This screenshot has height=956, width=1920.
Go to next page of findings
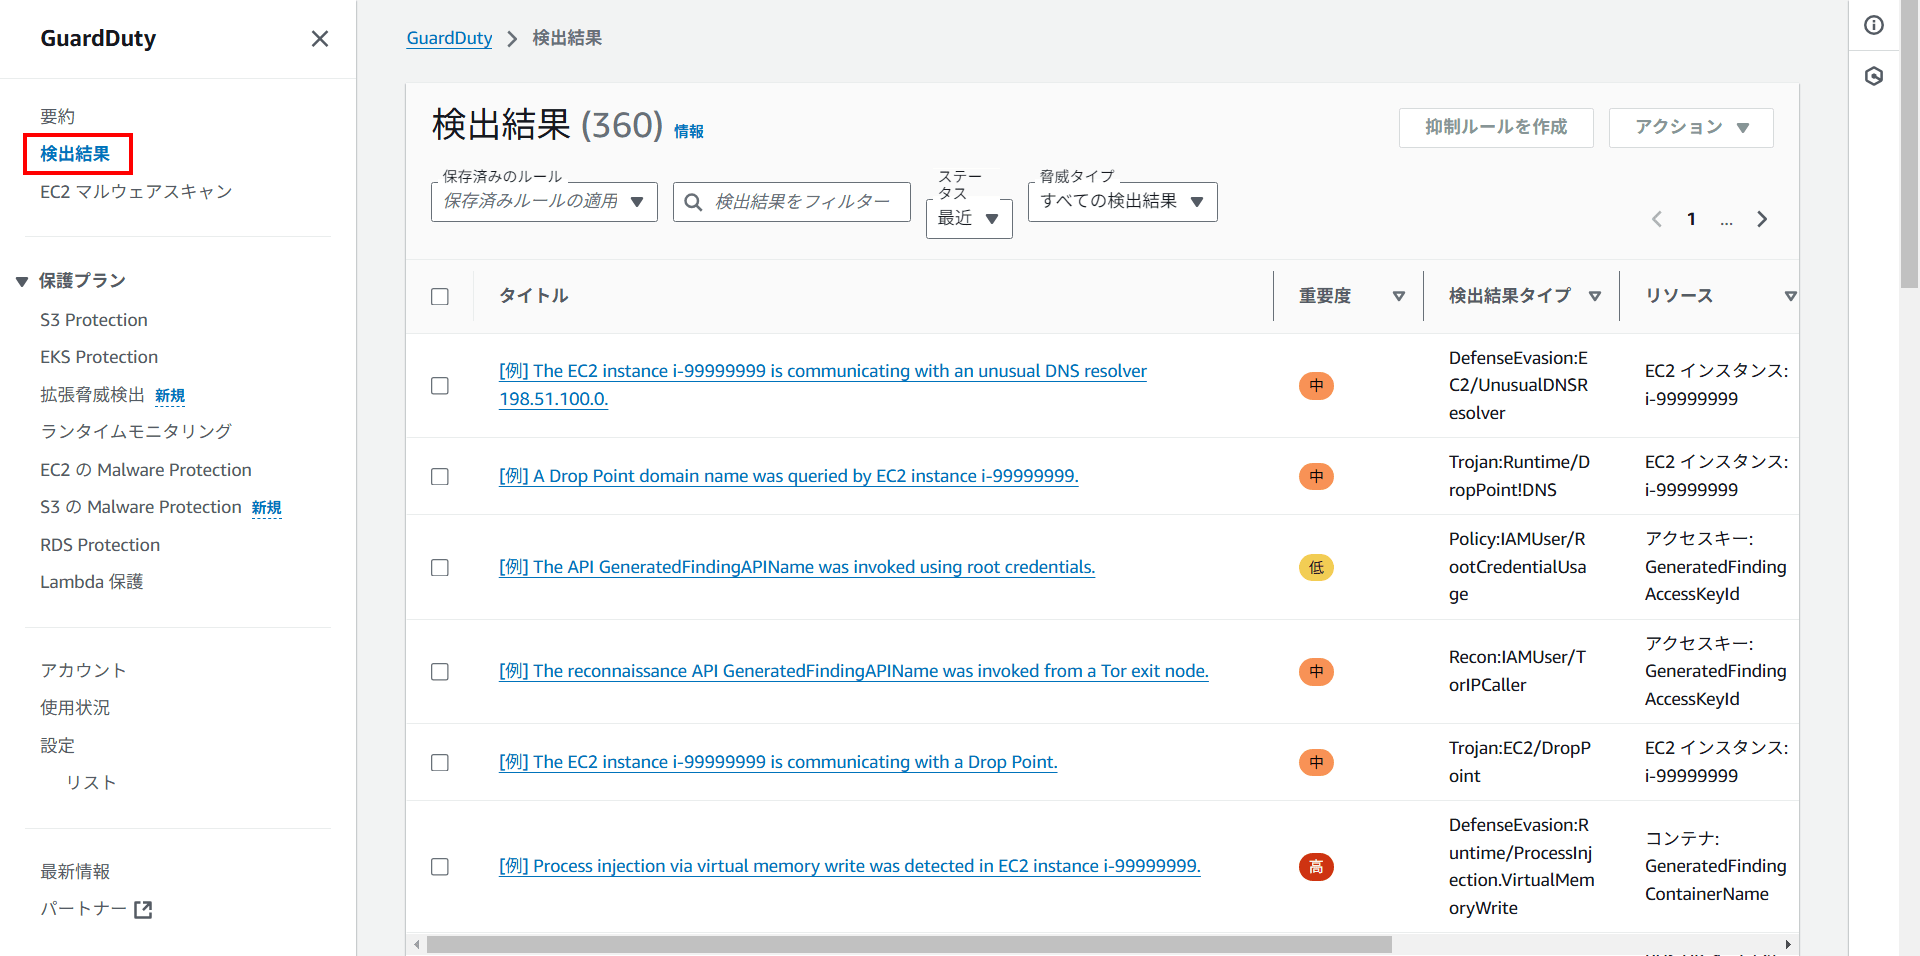(x=1762, y=219)
